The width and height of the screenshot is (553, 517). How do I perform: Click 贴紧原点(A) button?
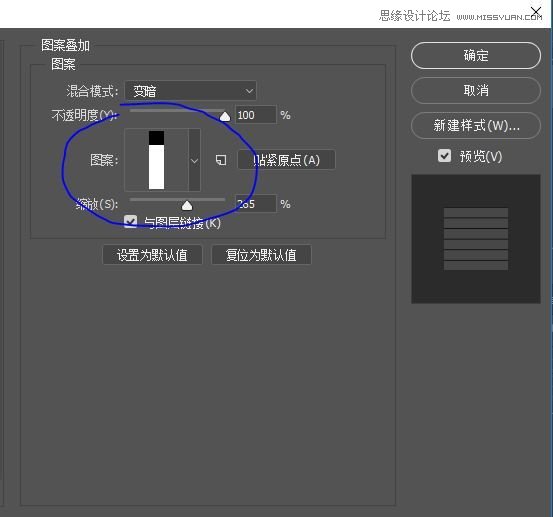click(x=286, y=160)
